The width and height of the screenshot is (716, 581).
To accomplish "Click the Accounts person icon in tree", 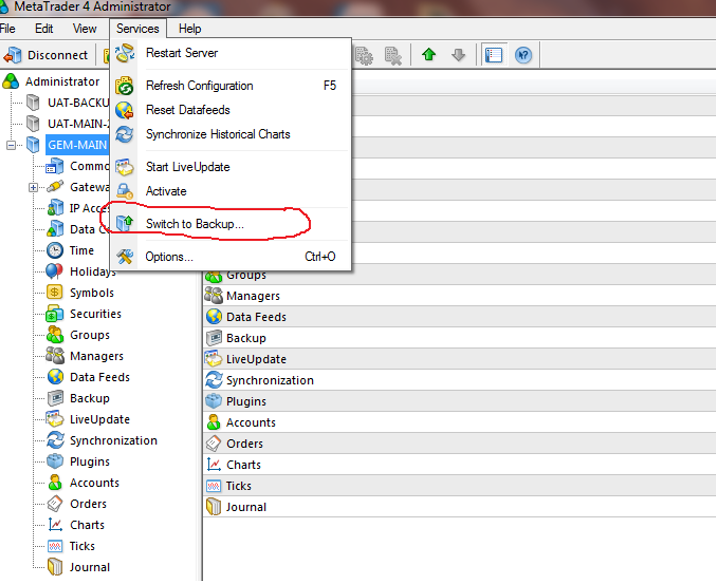I will click(x=55, y=482).
